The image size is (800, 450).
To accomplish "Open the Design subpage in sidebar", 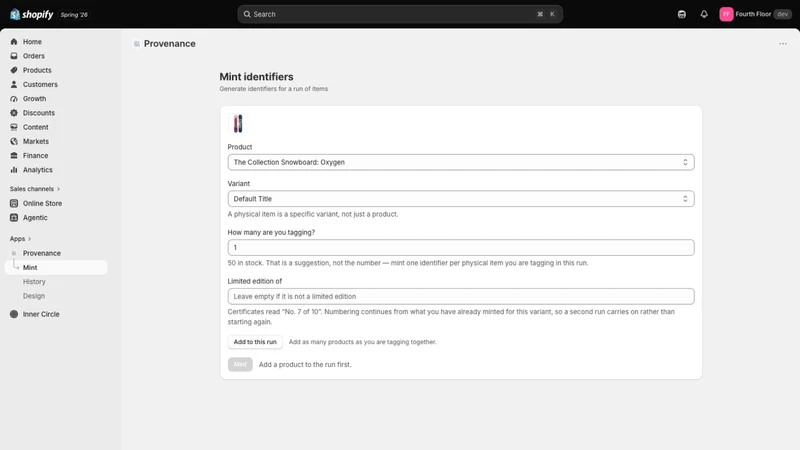I will tap(34, 296).
